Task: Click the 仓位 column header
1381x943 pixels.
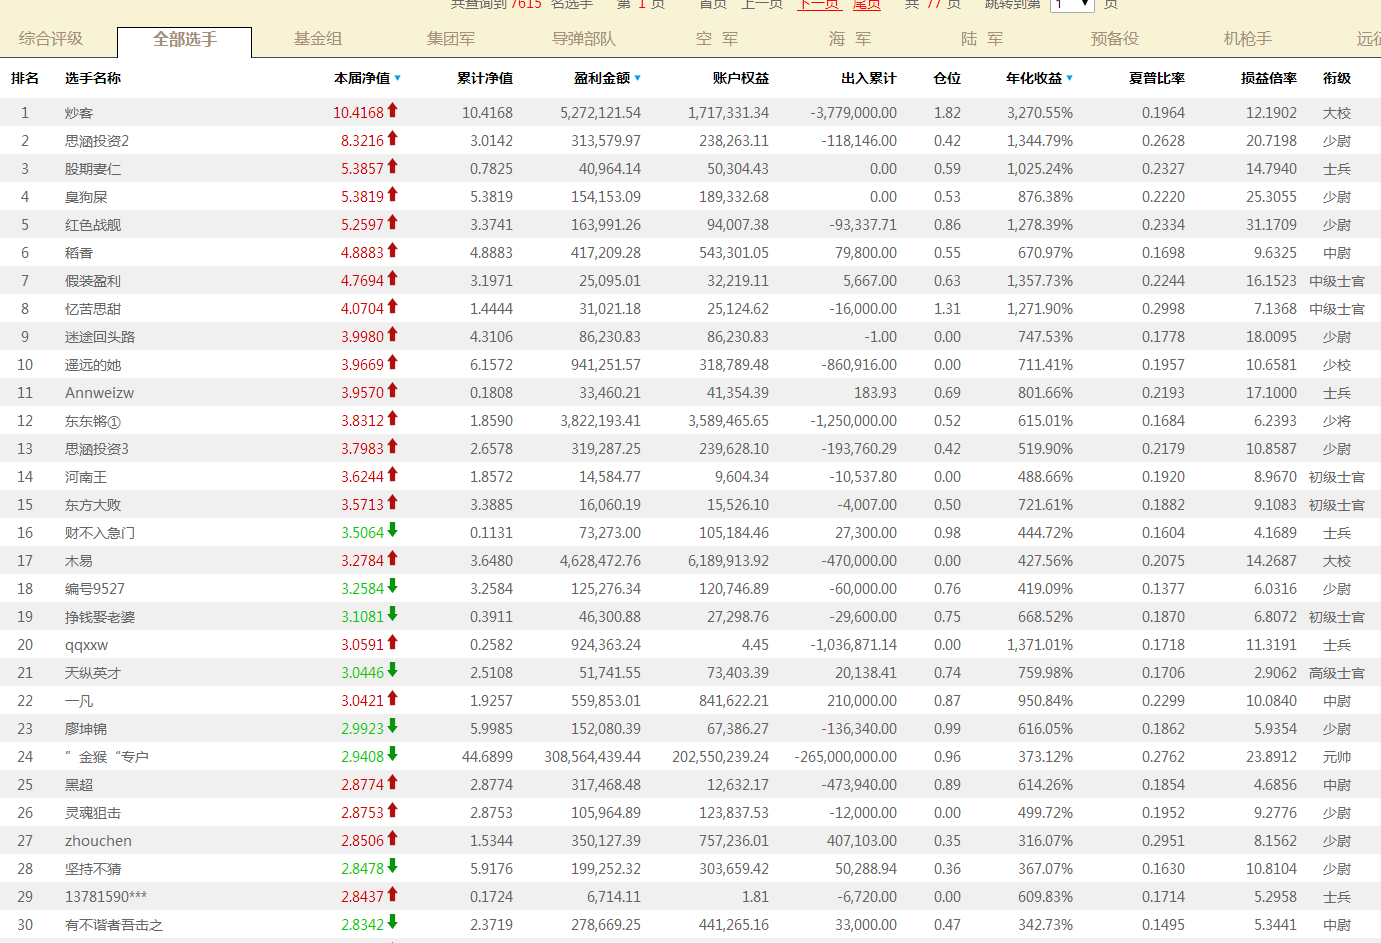Action: coord(947,78)
